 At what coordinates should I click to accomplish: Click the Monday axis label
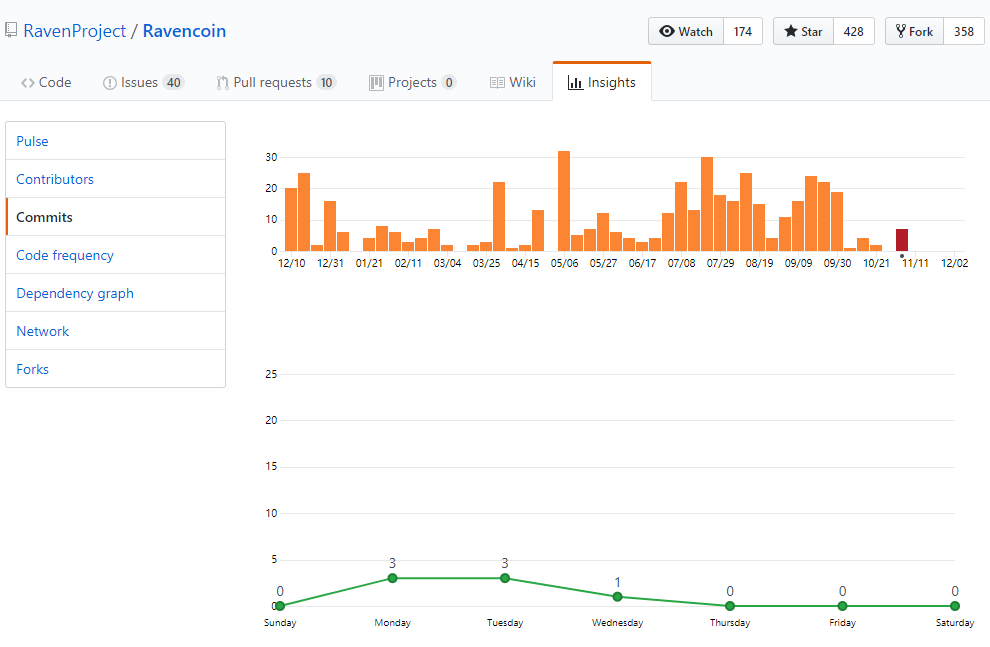pos(392,623)
